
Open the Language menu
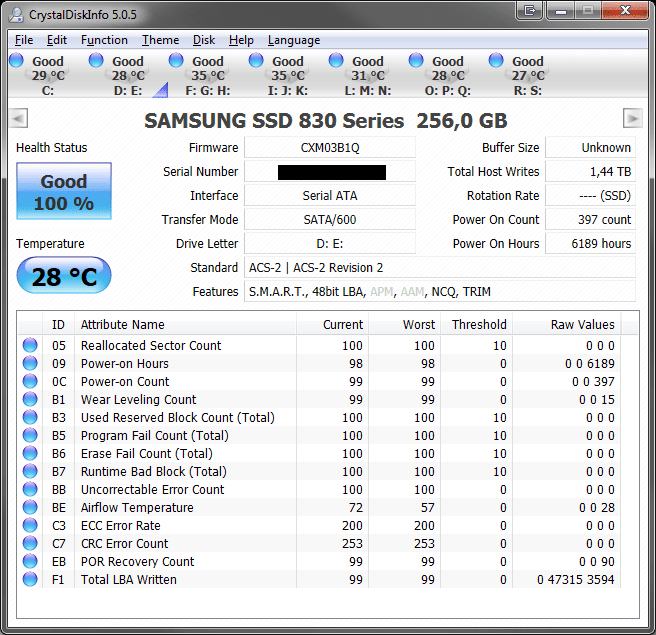[x=294, y=40]
